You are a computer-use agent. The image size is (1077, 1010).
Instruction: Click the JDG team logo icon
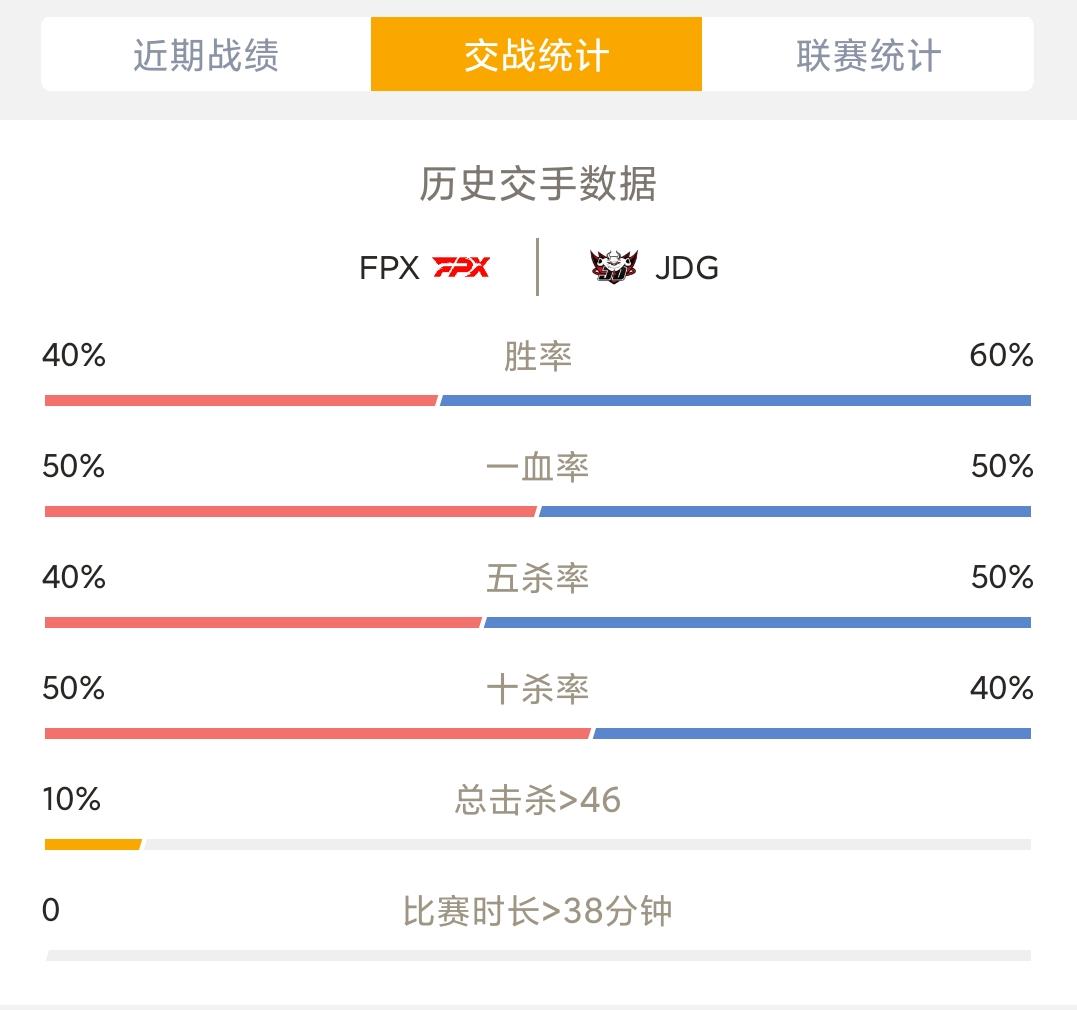613,267
